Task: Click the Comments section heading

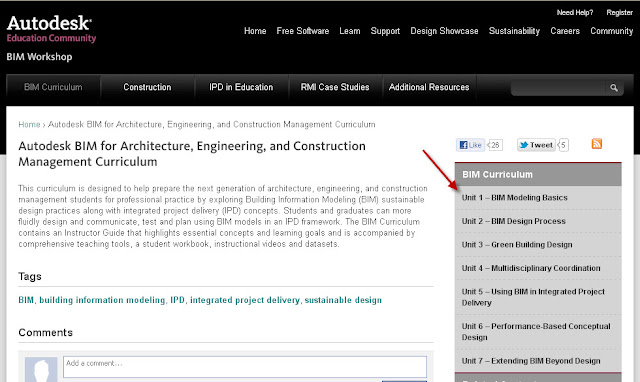Action: (x=45, y=333)
